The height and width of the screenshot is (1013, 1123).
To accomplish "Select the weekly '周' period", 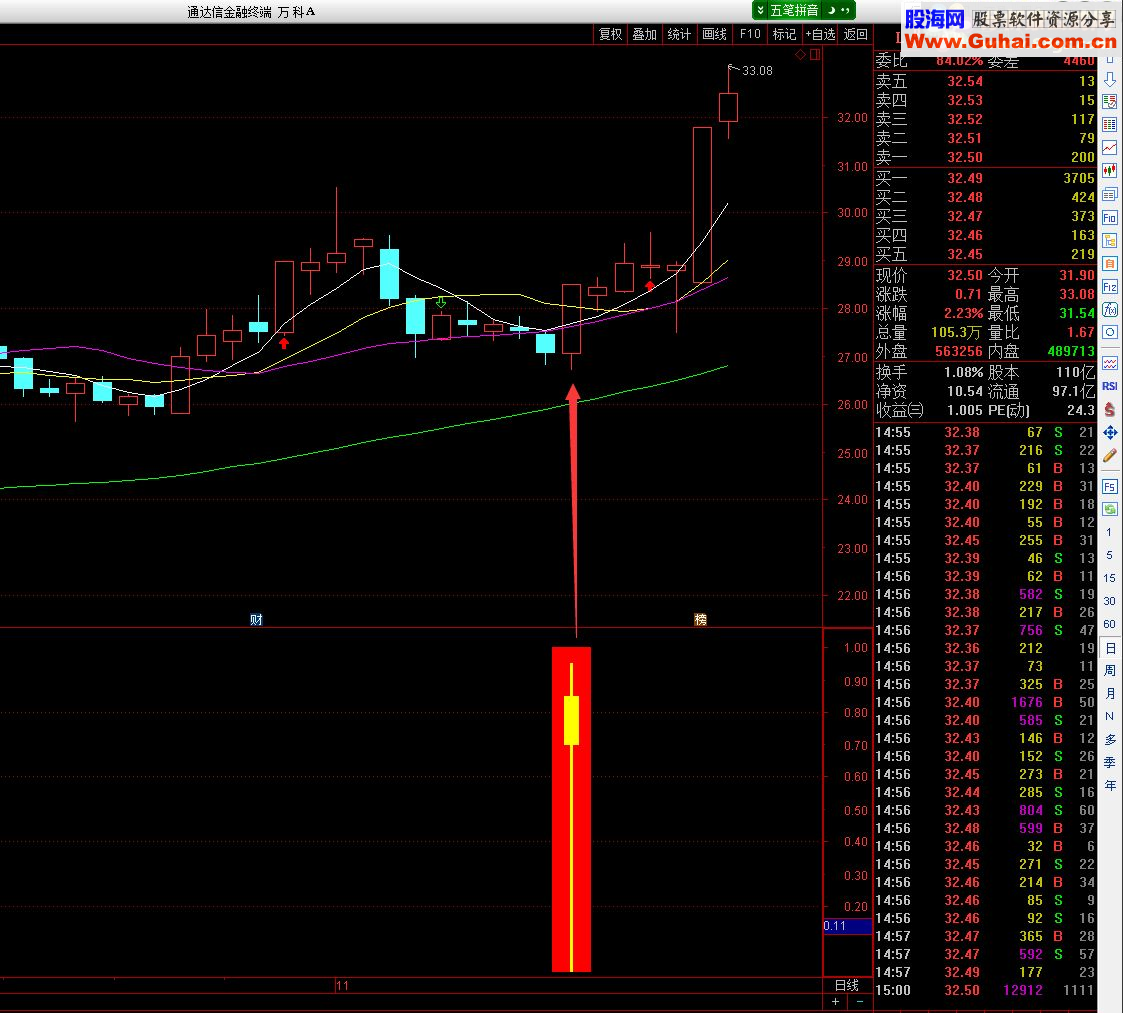I will pos(1109,671).
